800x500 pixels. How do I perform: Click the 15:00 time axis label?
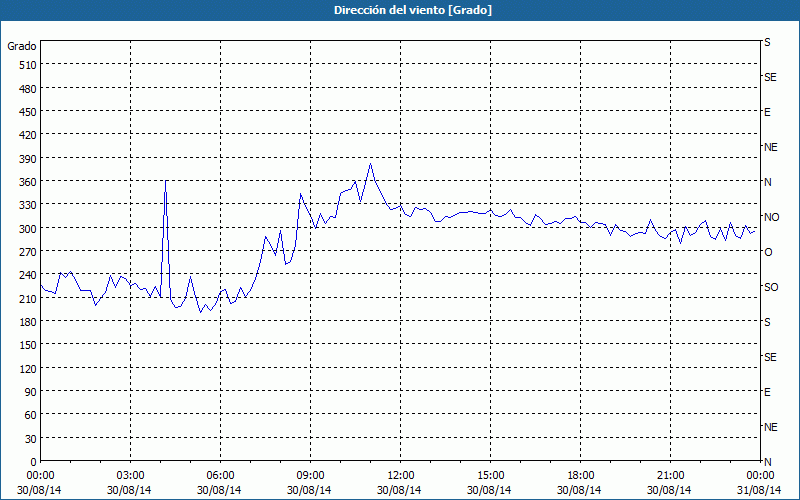[x=490, y=476]
